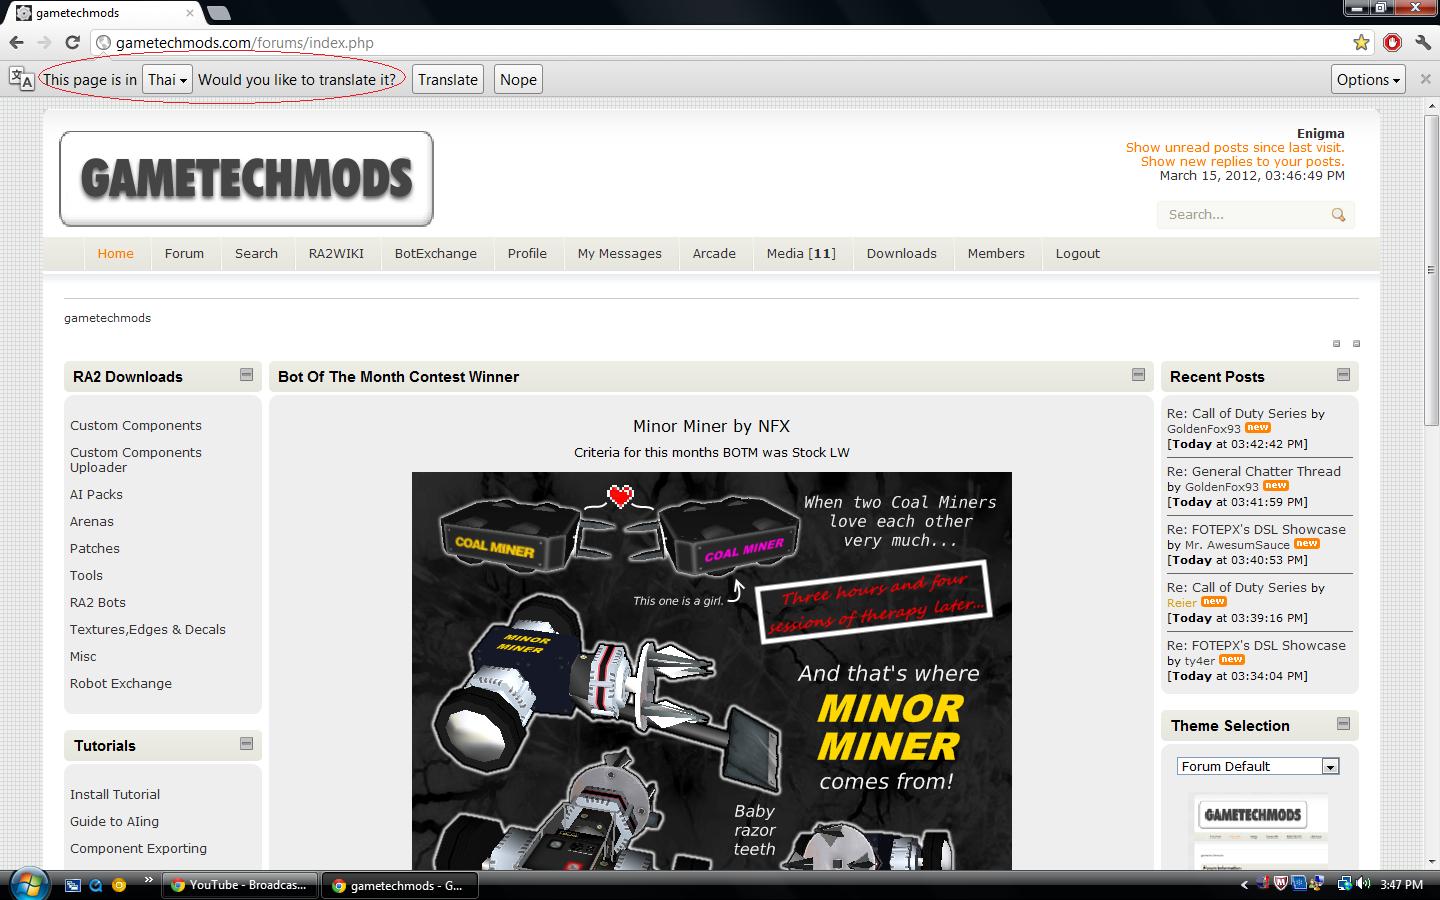The height and width of the screenshot is (900, 1440).
Task: Show hidden system tray icons arrow
Action: (1244, 884)
